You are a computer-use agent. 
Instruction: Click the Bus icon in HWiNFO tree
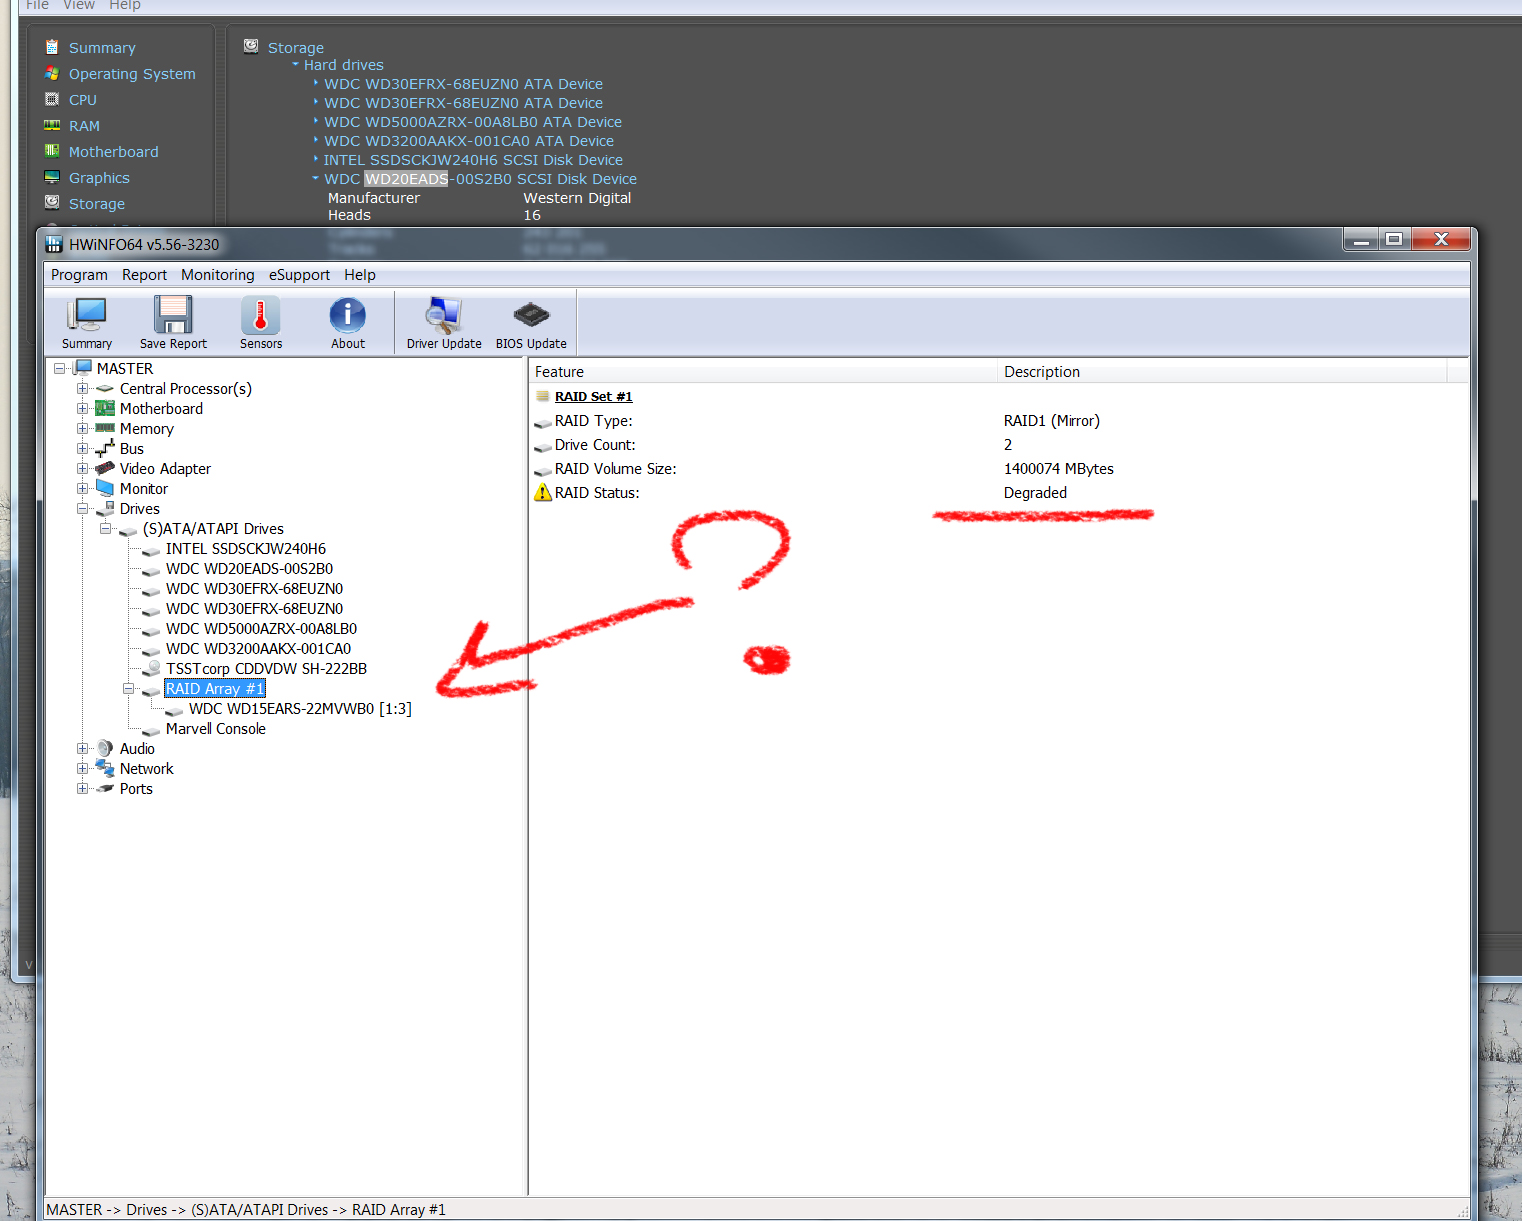105,448
